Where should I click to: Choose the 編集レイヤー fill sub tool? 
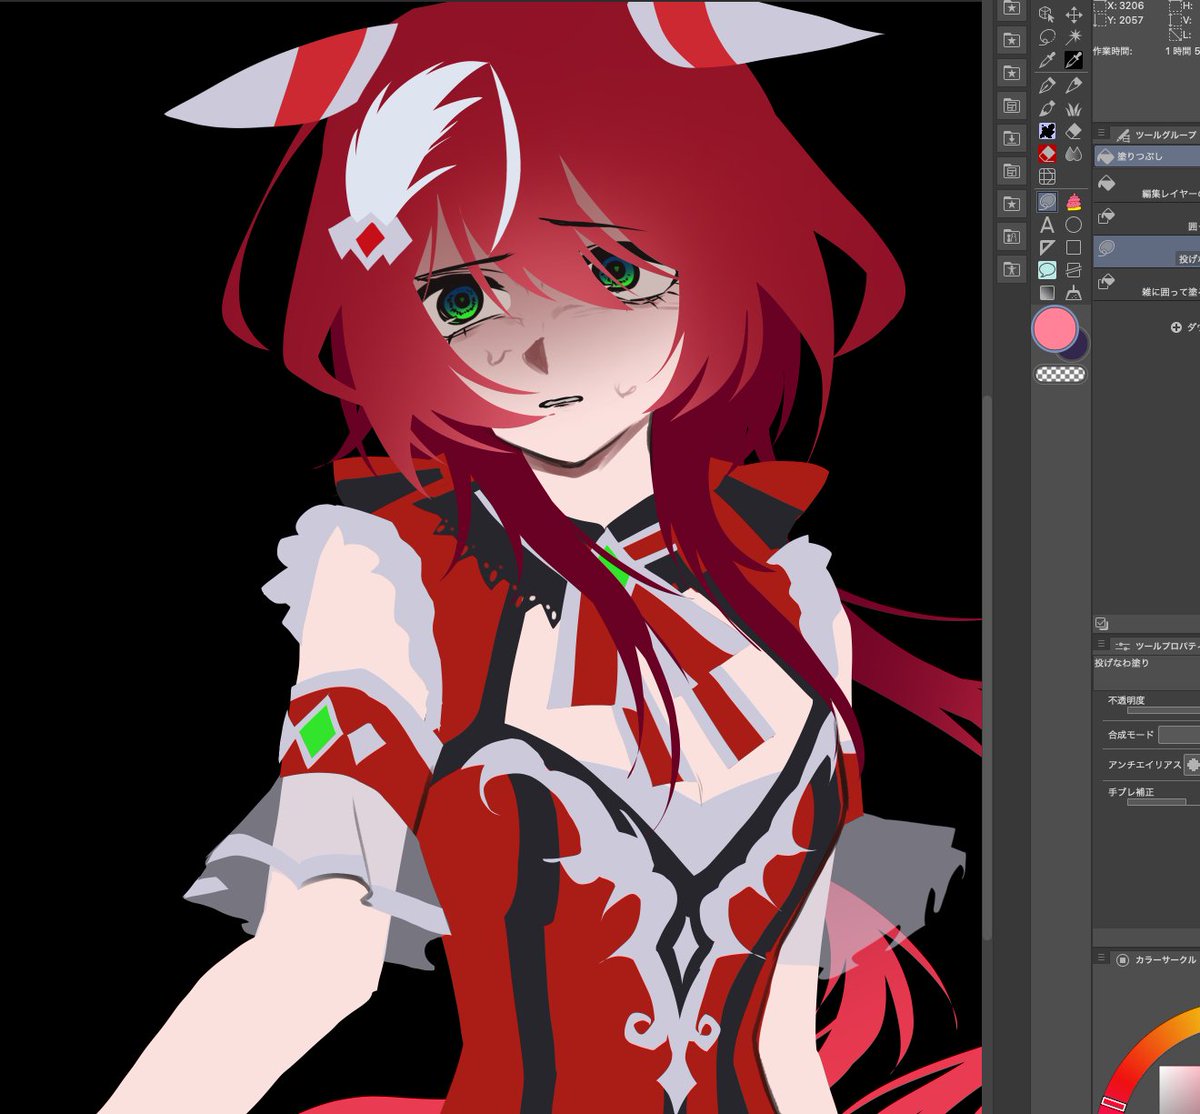coord(1147,187)
